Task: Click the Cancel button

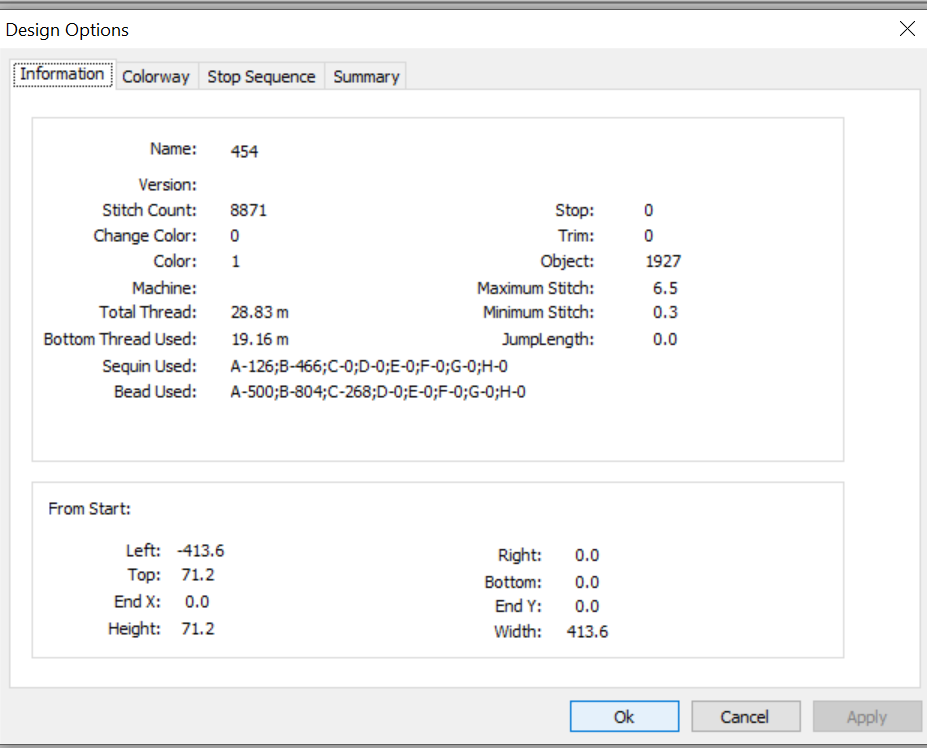Action: 745,717
